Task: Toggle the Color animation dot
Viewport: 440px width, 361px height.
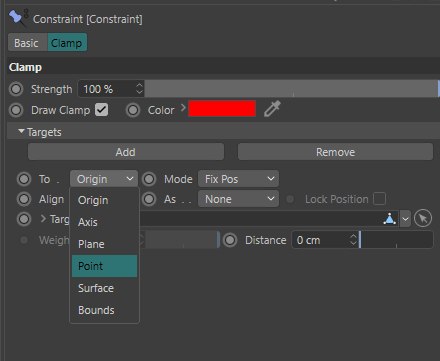Action: click(x=133, y=110)
